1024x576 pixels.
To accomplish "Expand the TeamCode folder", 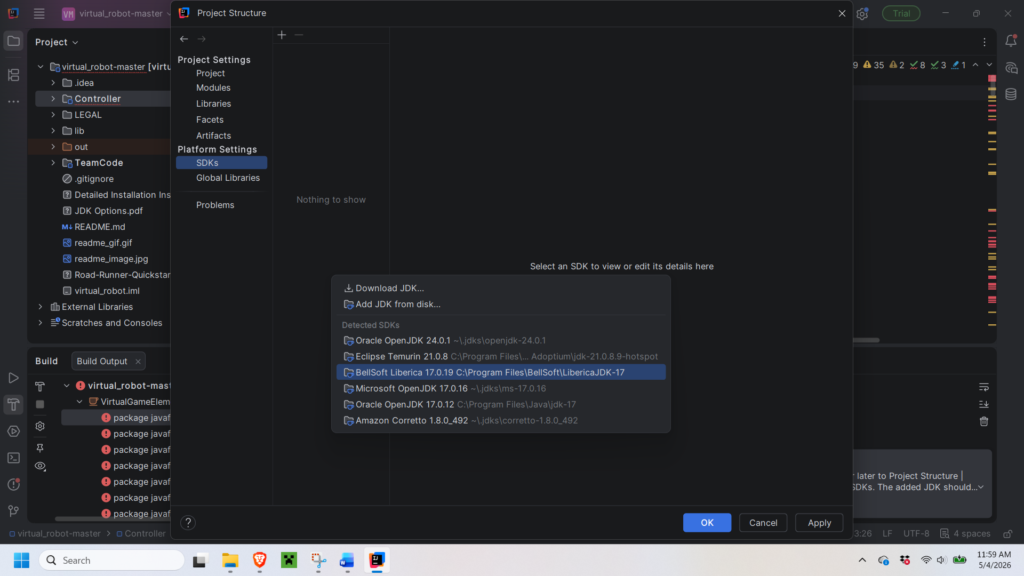I will [53, 163].
